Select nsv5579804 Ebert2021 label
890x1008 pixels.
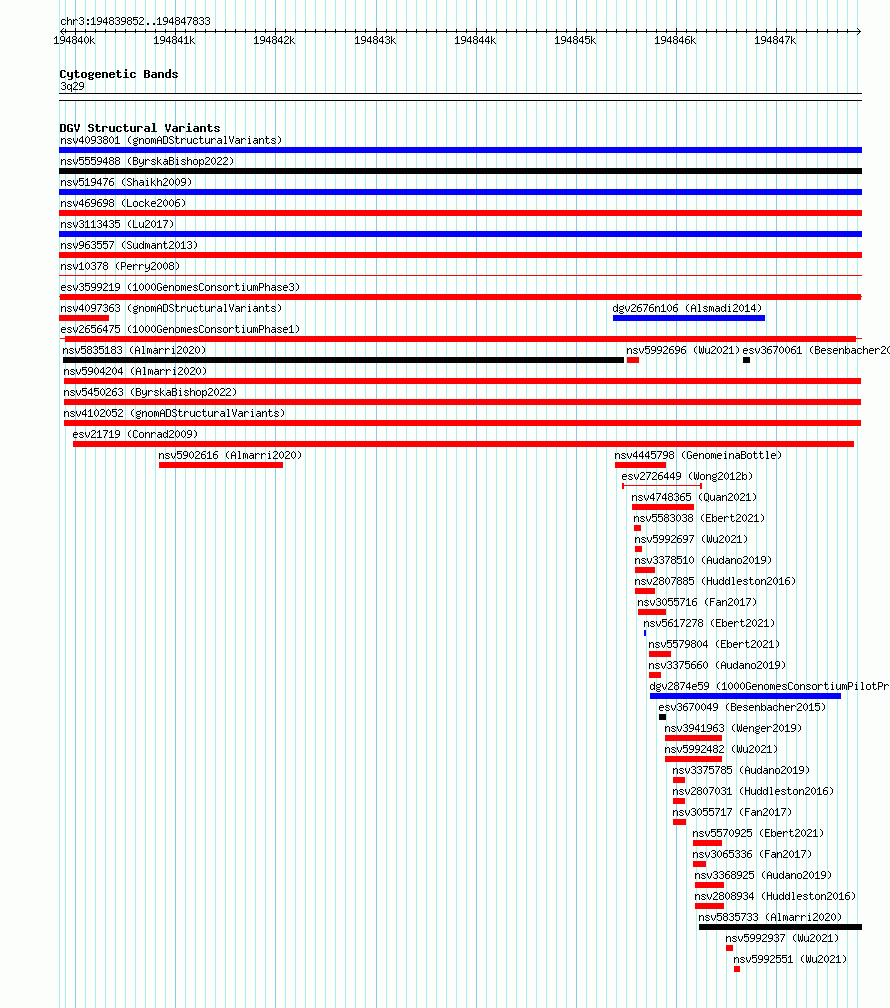click(x=714, y=644)
